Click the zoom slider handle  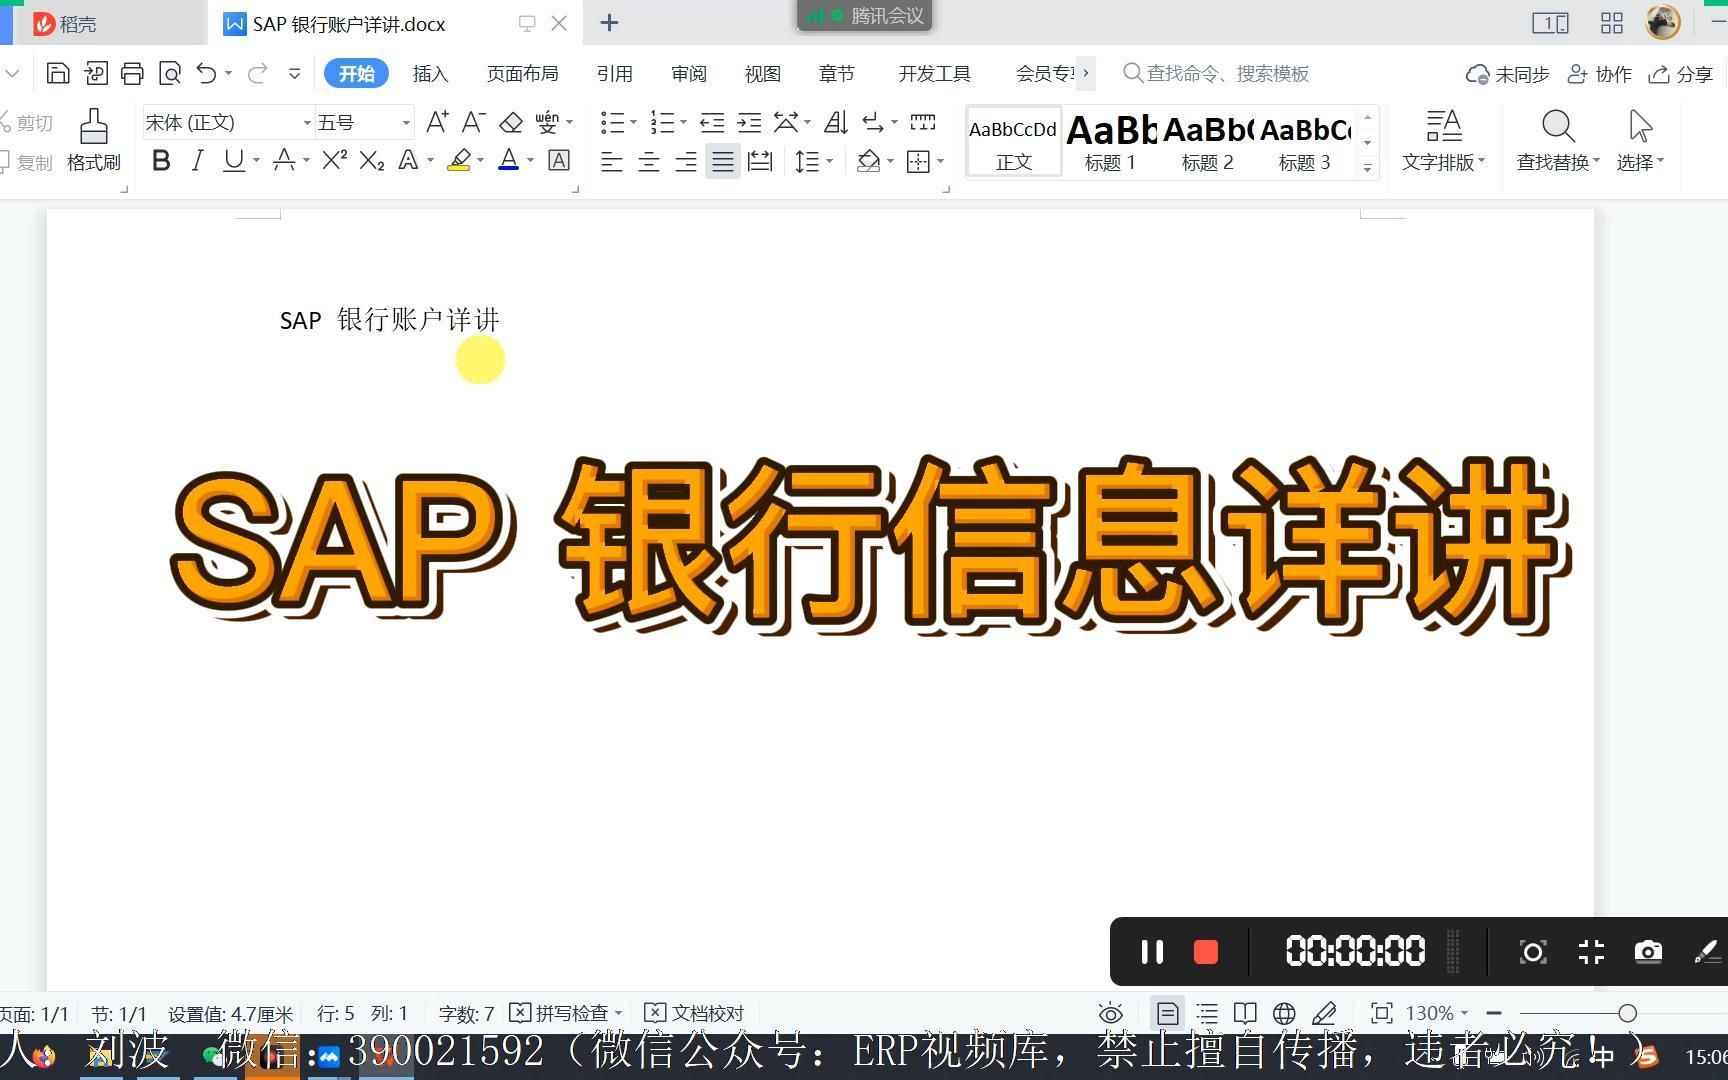[x=1627, y=1013]
